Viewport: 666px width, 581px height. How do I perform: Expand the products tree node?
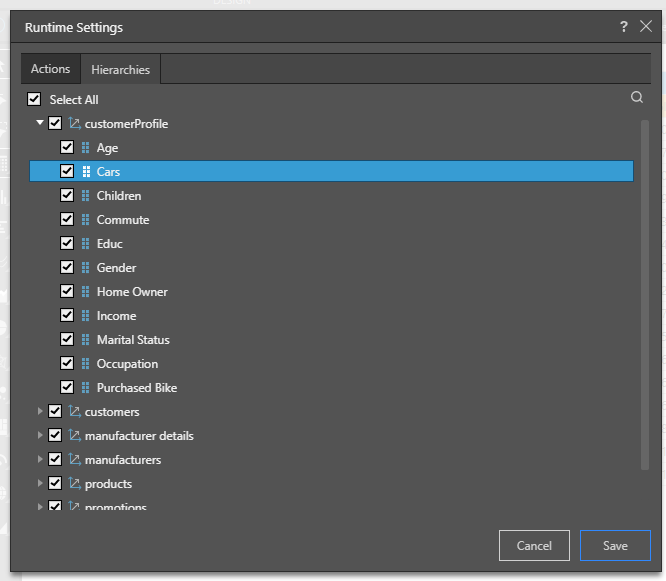pyautogui.click(x=40, y=484)
